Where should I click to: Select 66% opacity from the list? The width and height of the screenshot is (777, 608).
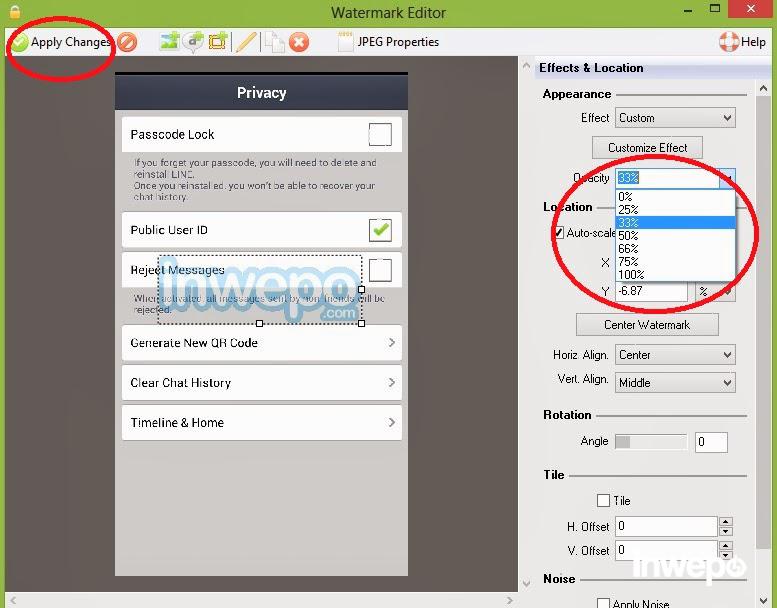point(675,248)
